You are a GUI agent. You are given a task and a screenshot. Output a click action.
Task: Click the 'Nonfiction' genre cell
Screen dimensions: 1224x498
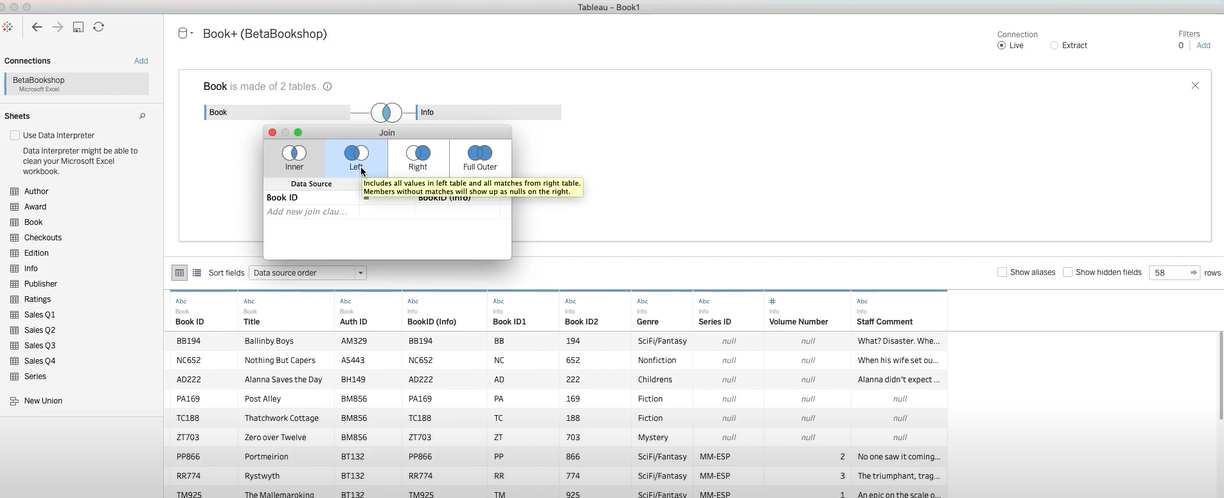(x=661, y=360)
